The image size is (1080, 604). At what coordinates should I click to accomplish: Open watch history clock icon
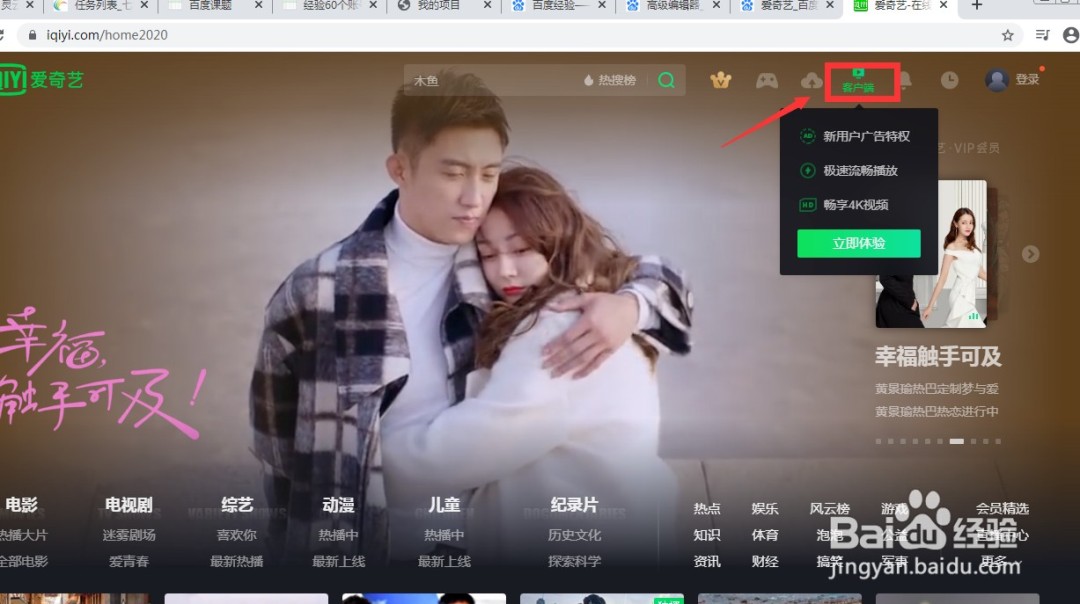click(x=949, y=80)
